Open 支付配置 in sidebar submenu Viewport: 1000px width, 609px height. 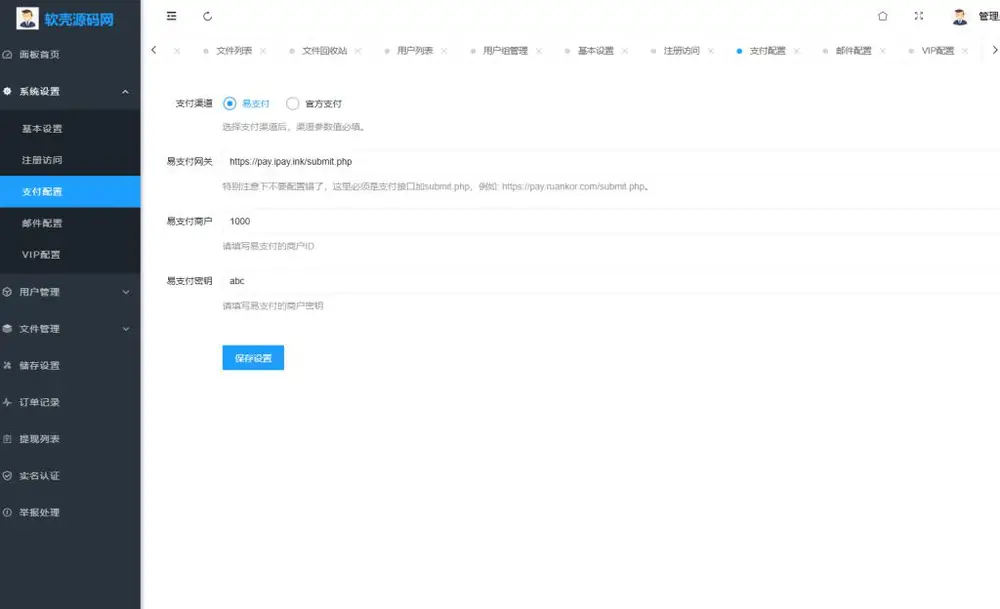click(70, 191)
